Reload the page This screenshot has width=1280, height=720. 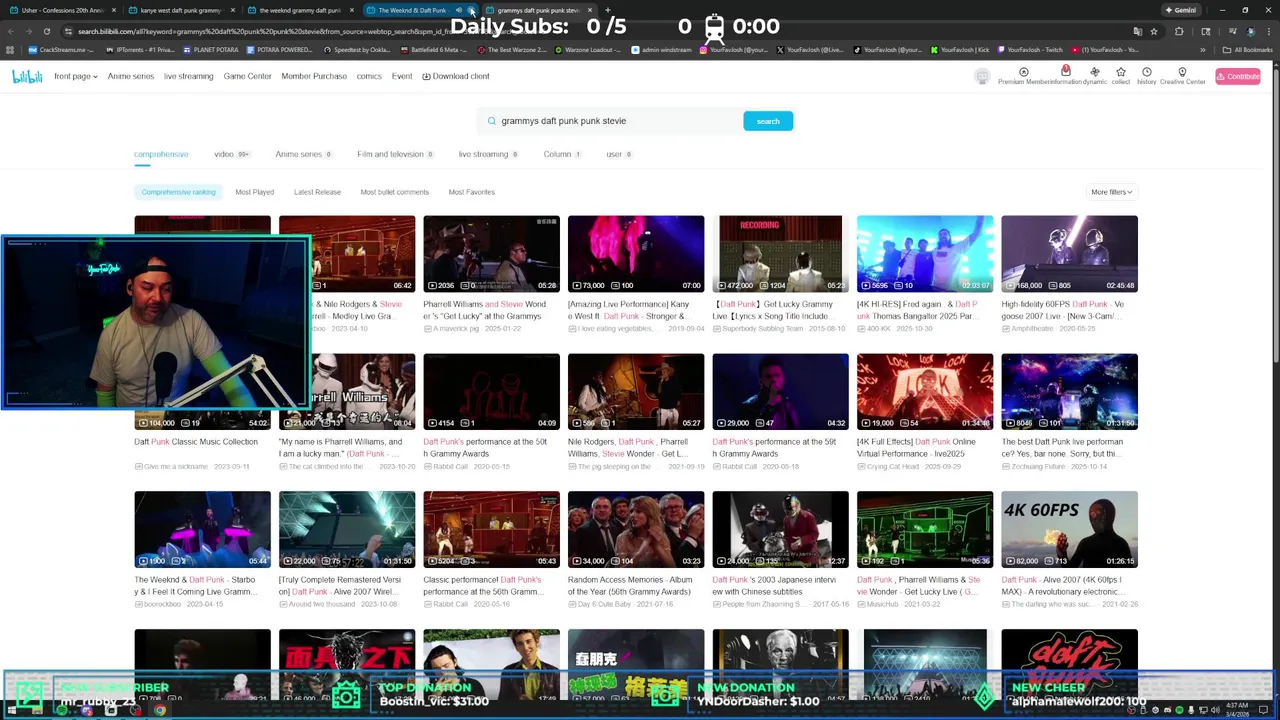pyautogui.click(x=46, y=31)
